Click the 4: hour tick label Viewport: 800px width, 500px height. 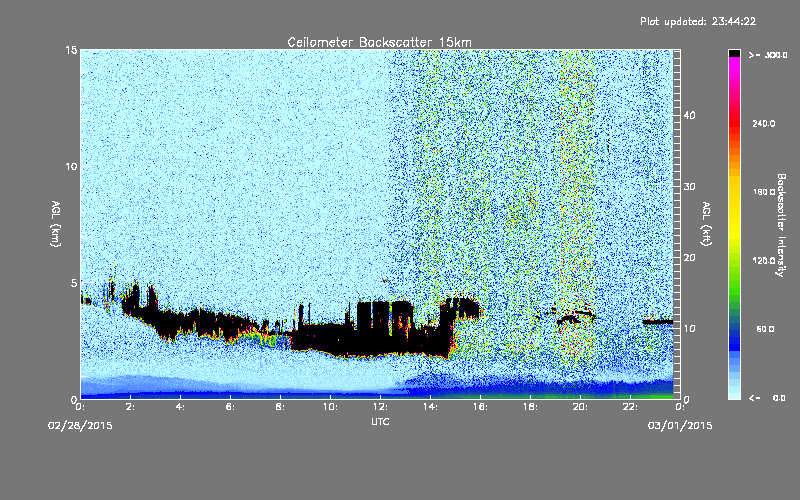click(181, 407)
